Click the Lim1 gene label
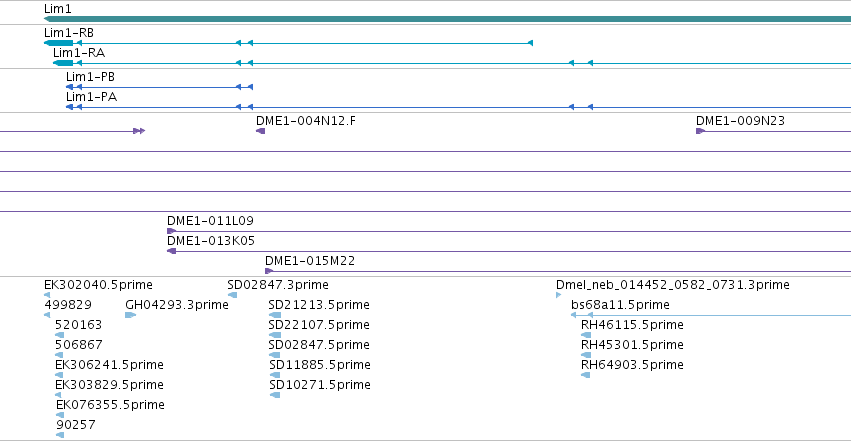Image resolution: width=851 pixels, height=441 pixels. click(x=58, y=9)
